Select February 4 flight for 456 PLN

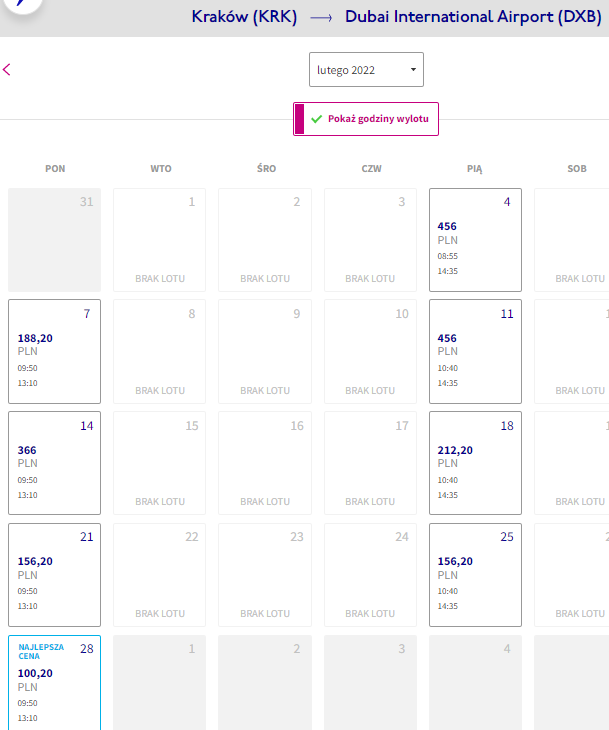(475, 240)
